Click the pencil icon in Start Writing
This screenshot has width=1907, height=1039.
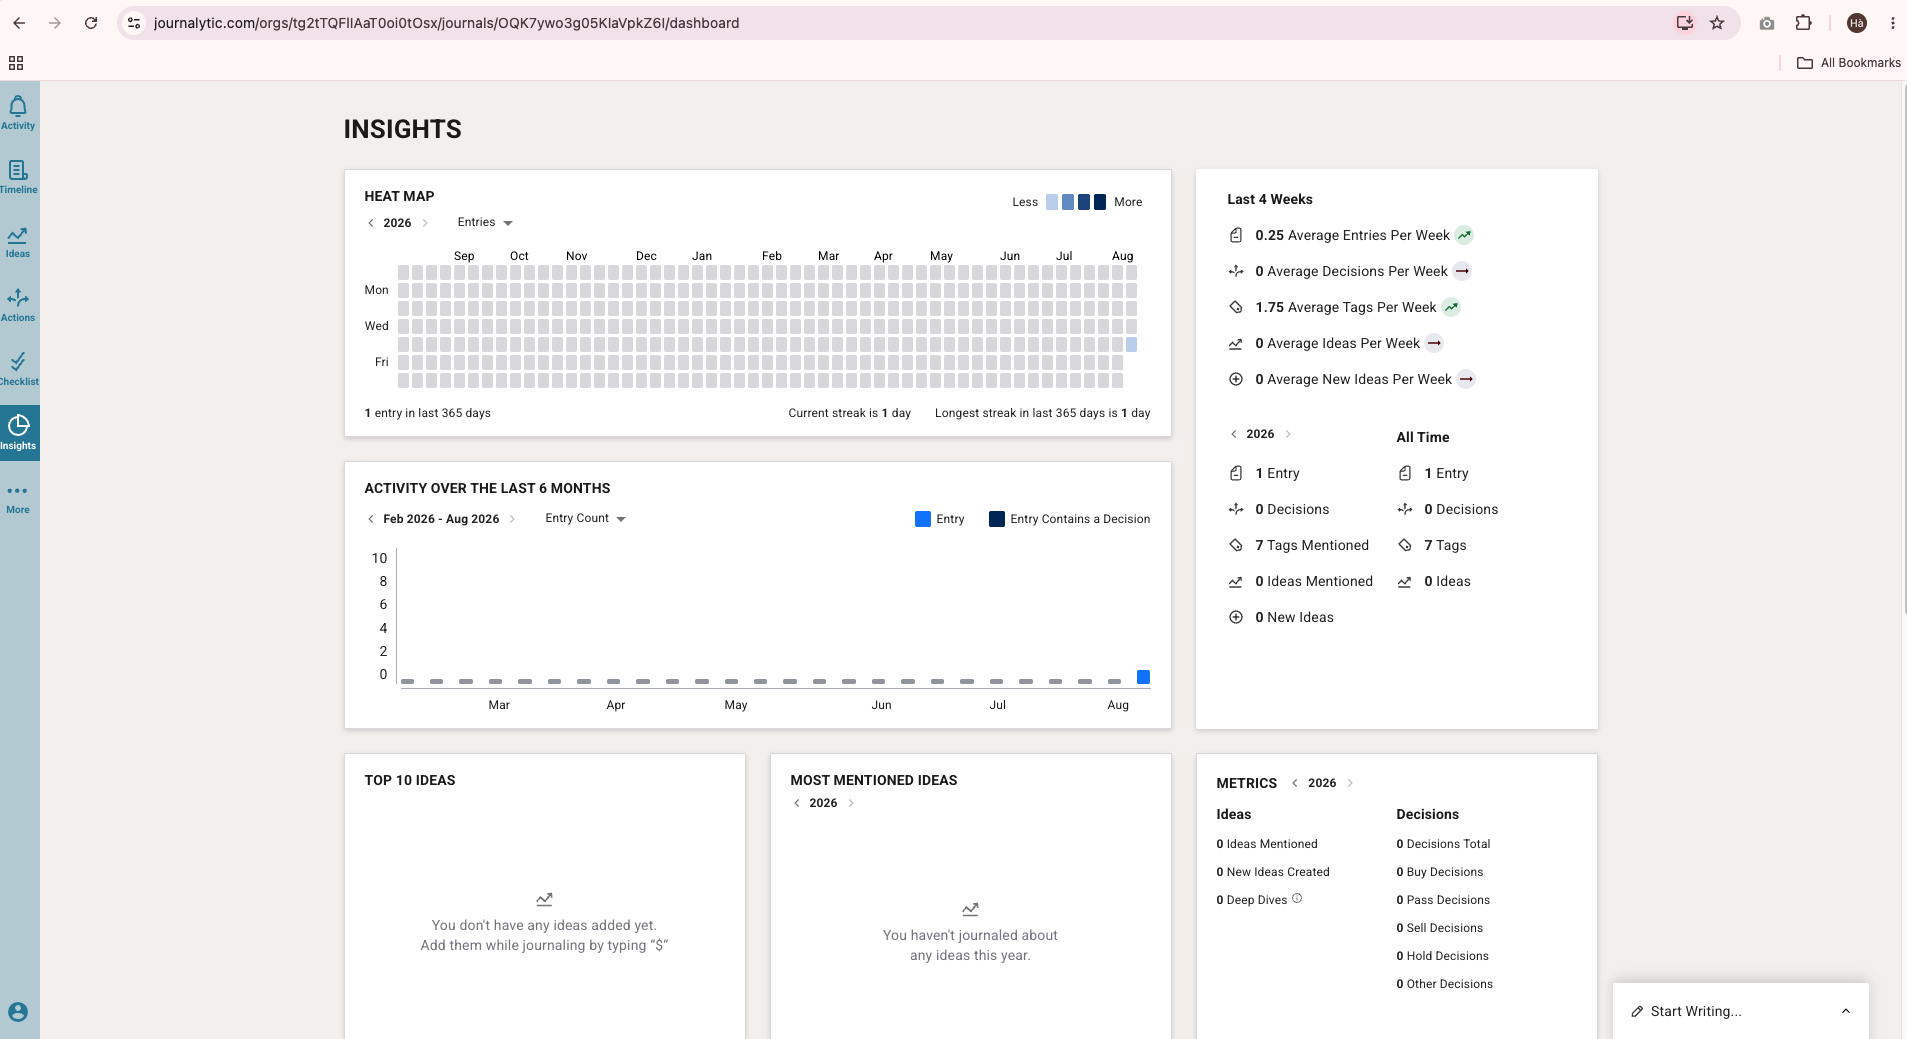click(x=1637, y=1011)
